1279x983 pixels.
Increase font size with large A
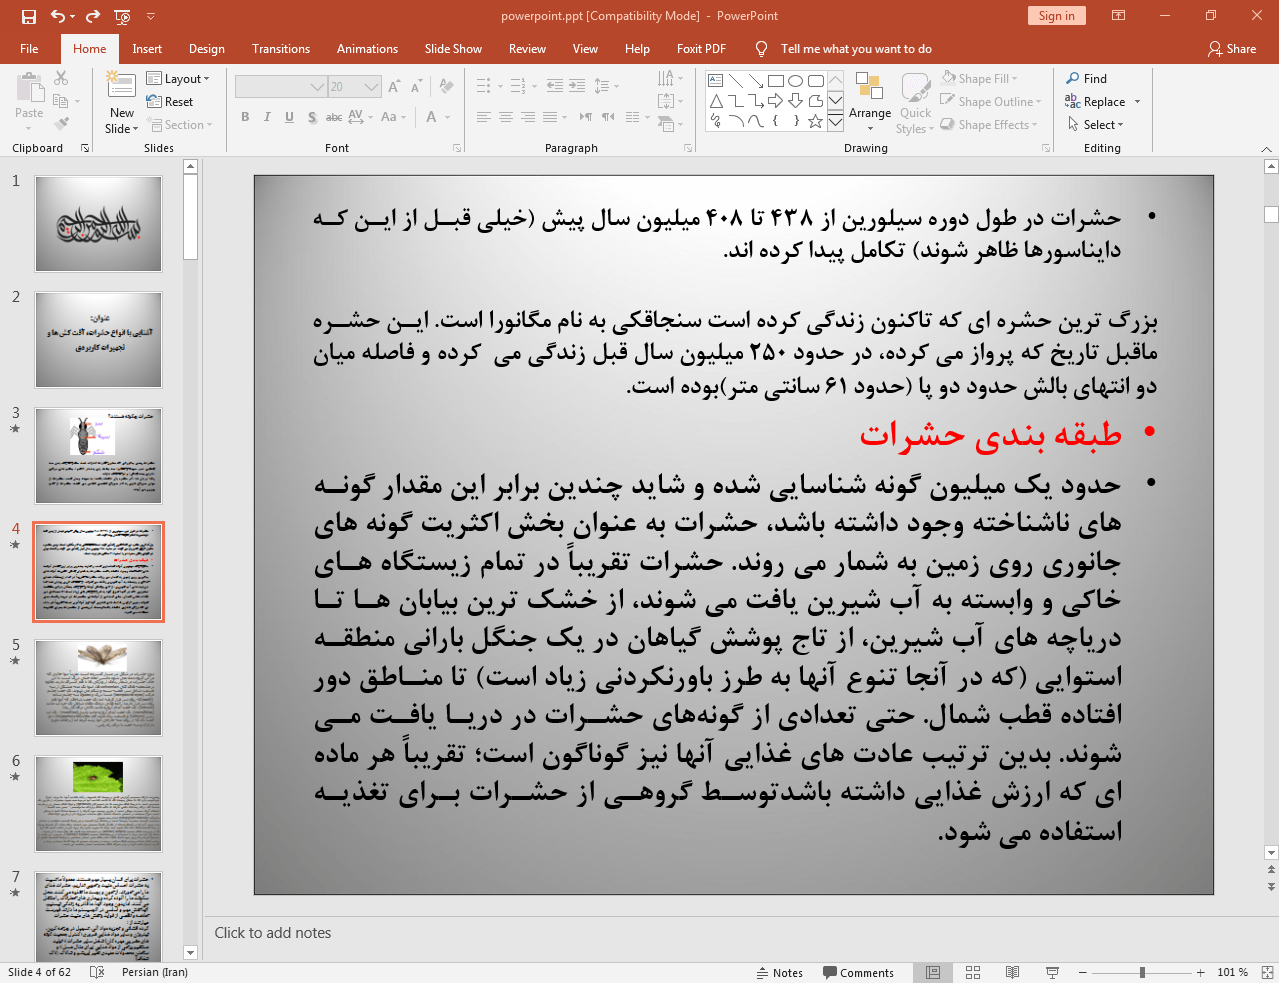tap(394, 86)
